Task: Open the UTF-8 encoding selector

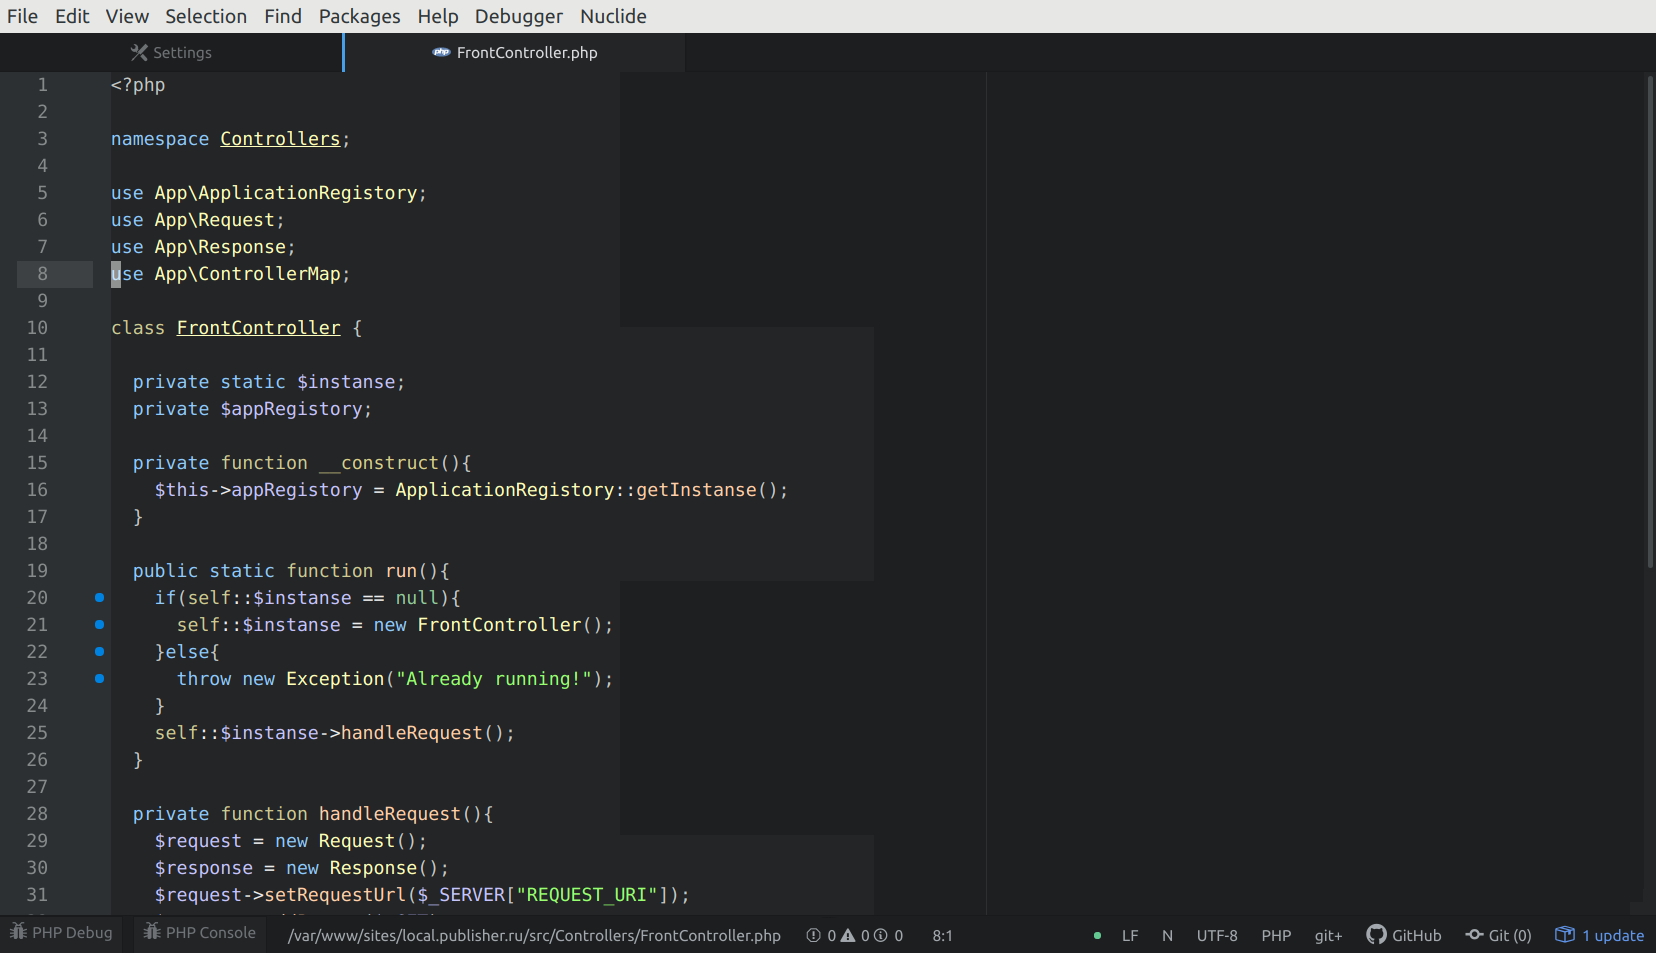Action: pos(1216,935)
